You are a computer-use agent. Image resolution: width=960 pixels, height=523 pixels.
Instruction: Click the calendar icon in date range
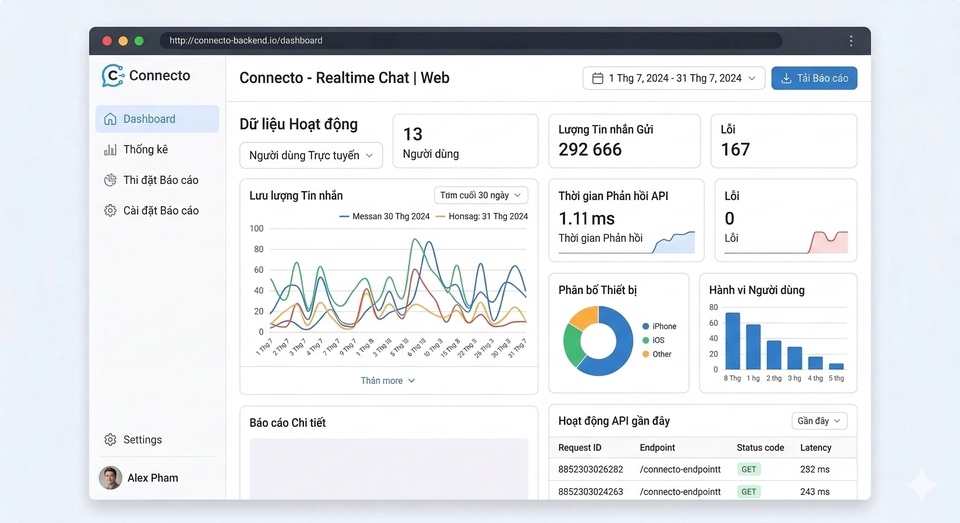coord(597,78)
